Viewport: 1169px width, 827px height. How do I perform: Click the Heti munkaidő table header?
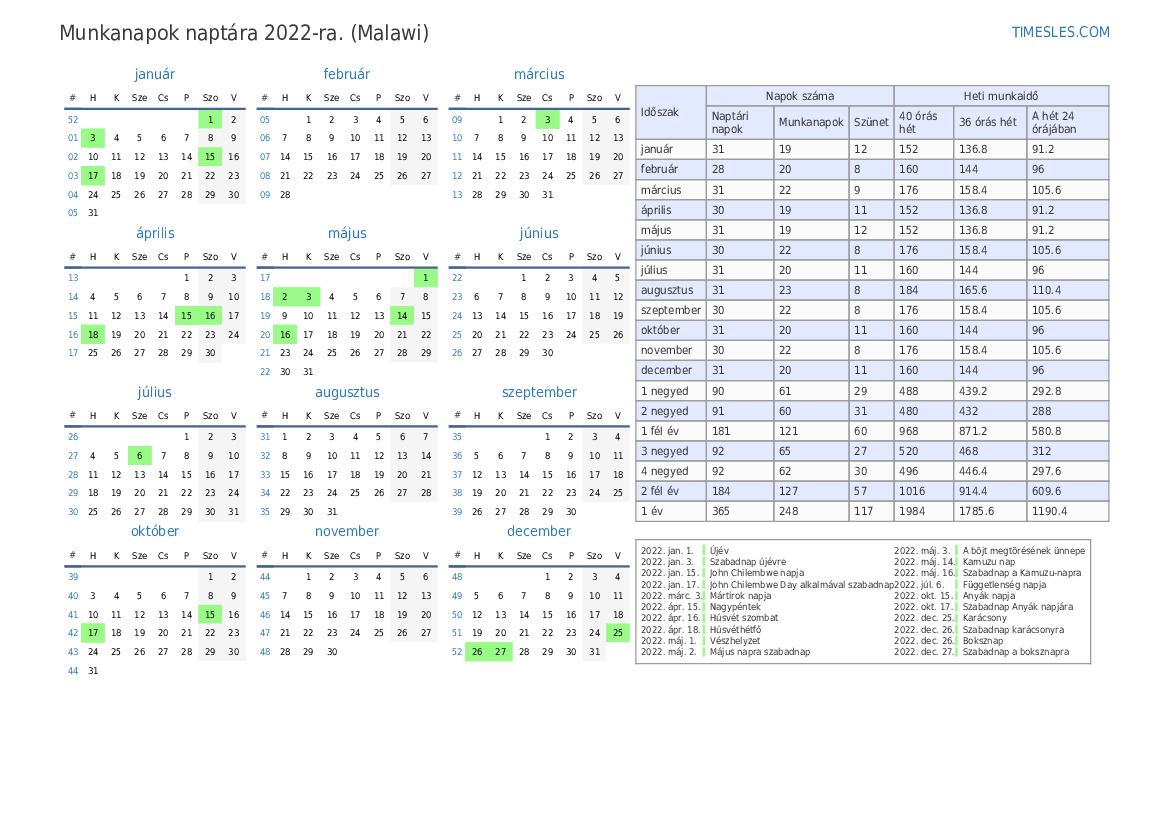1001,96
